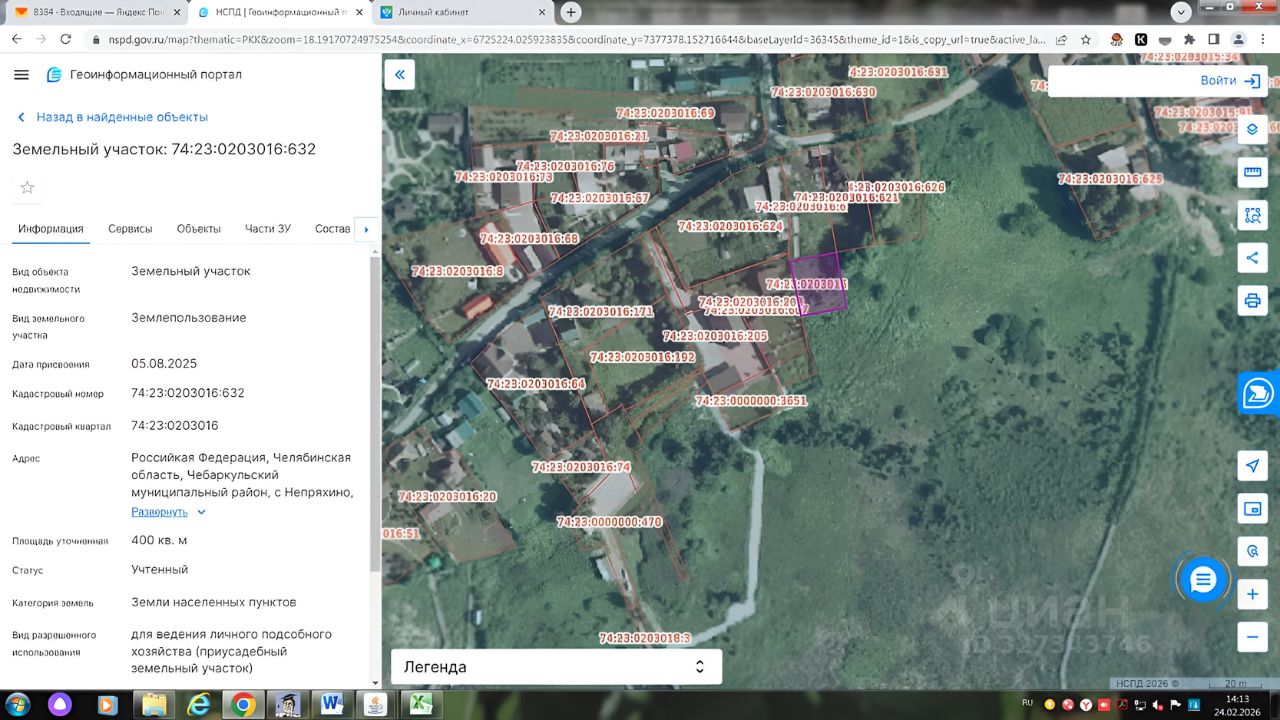Close the НСПД browser tab
1280x720 pixels.
[359, 12]
